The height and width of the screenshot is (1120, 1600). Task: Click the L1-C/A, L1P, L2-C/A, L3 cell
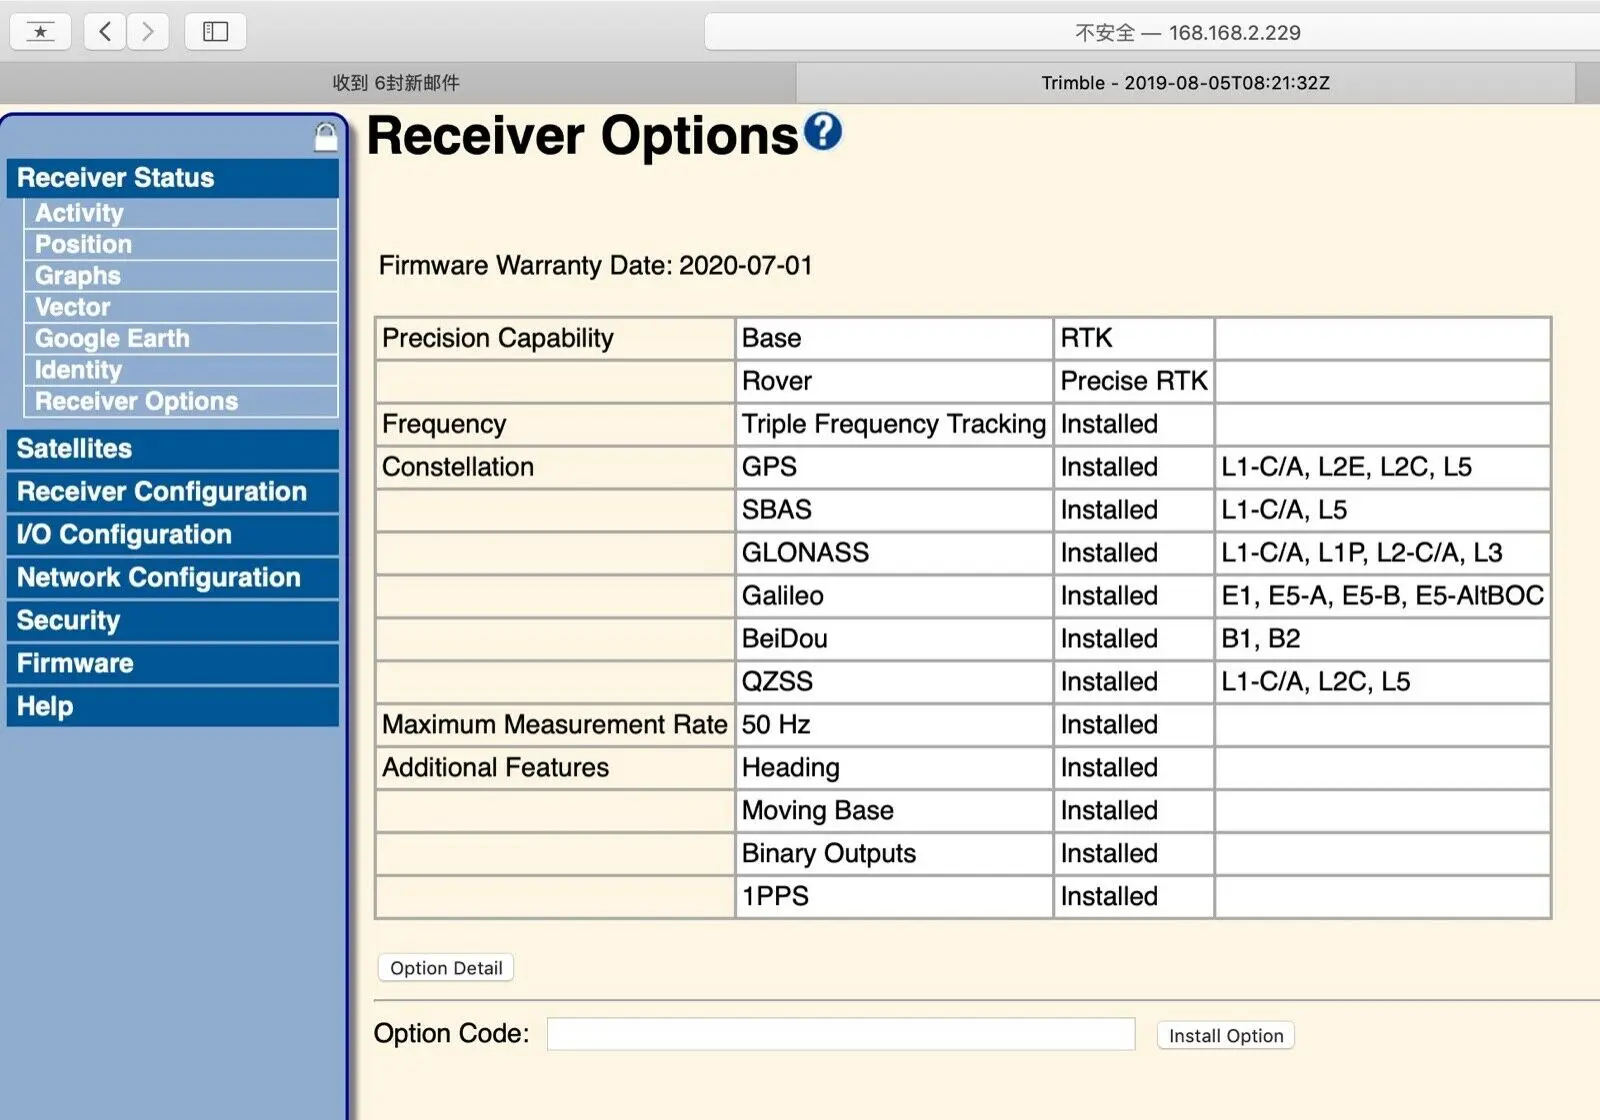pos(1383,554)
